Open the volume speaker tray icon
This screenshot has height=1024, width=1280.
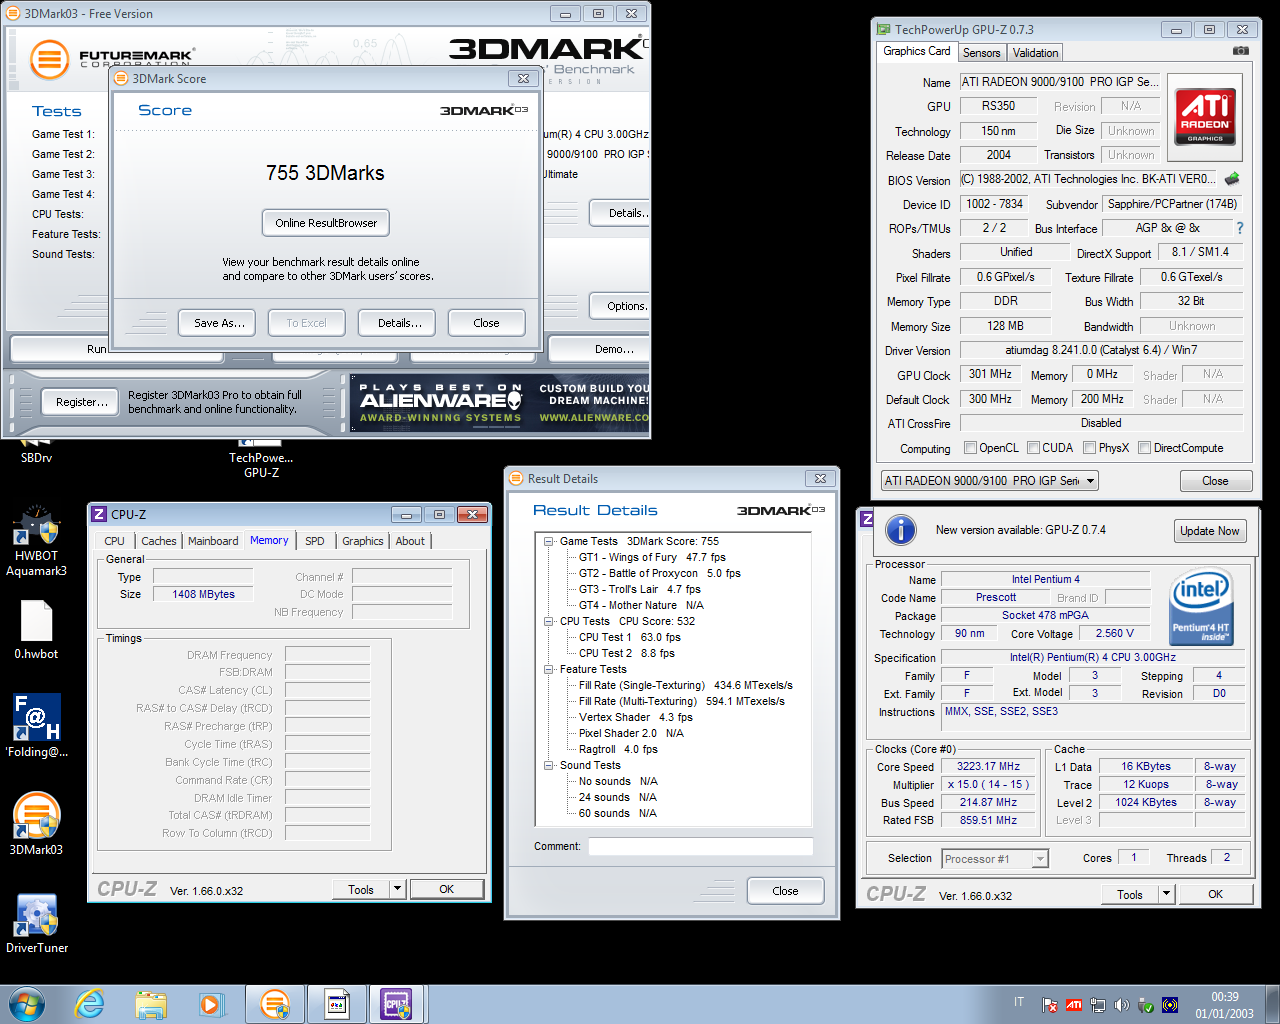(1121, 1005)
